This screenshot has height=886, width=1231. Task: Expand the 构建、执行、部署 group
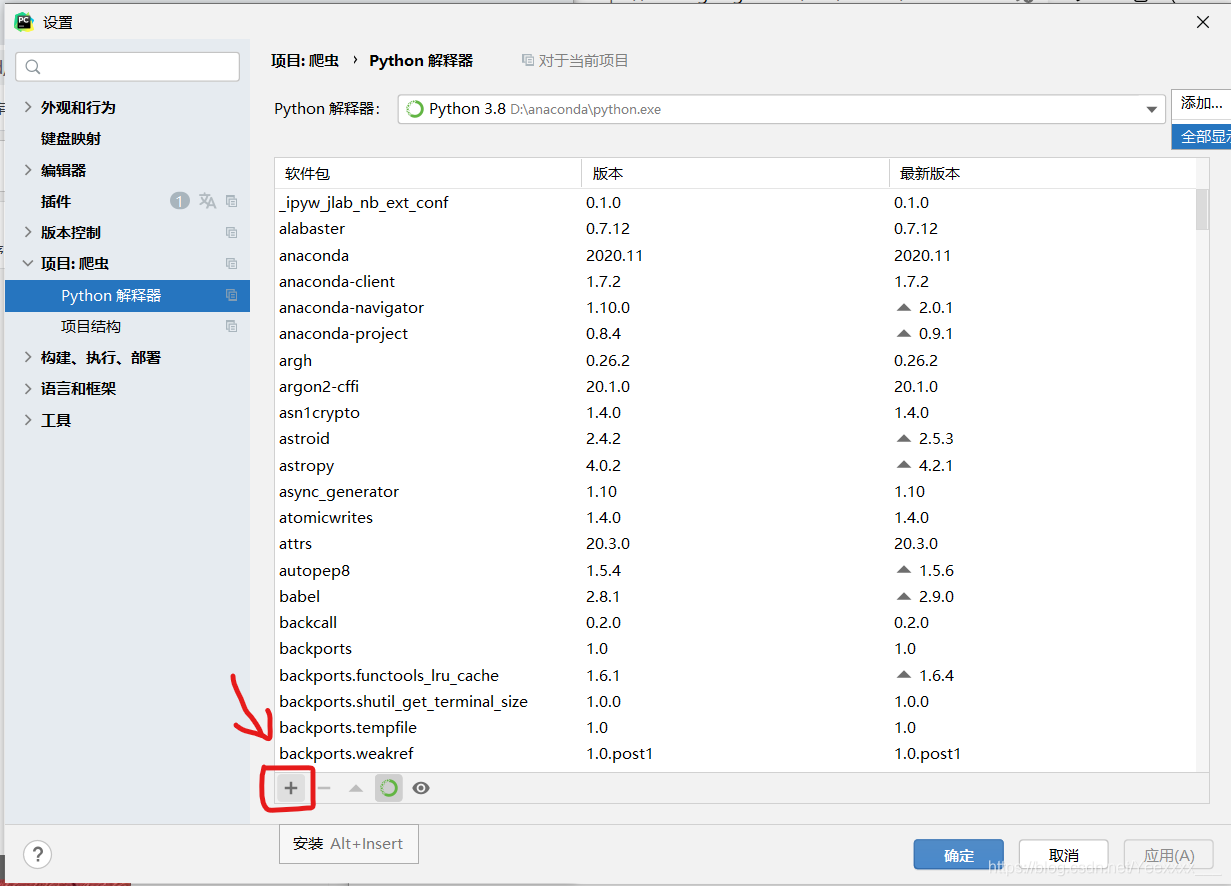point(28,357)
